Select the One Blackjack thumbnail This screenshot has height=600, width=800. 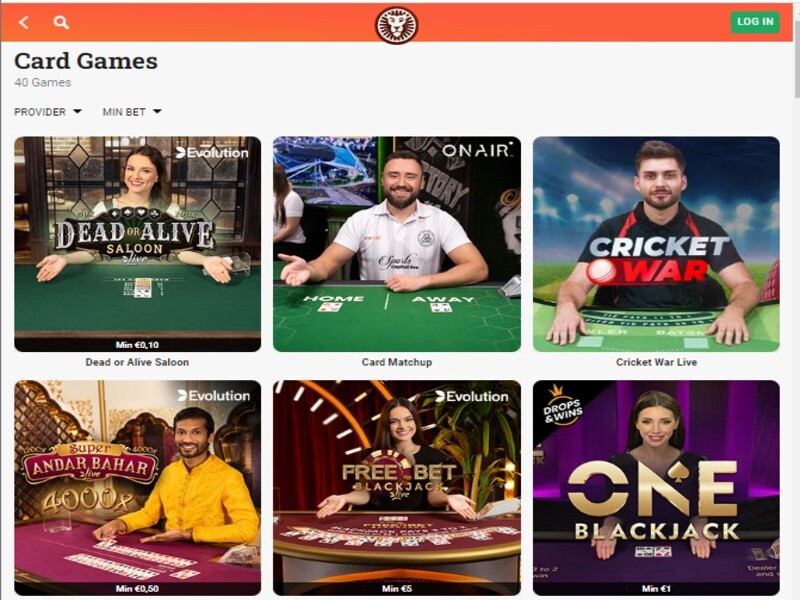click(656, 488)
